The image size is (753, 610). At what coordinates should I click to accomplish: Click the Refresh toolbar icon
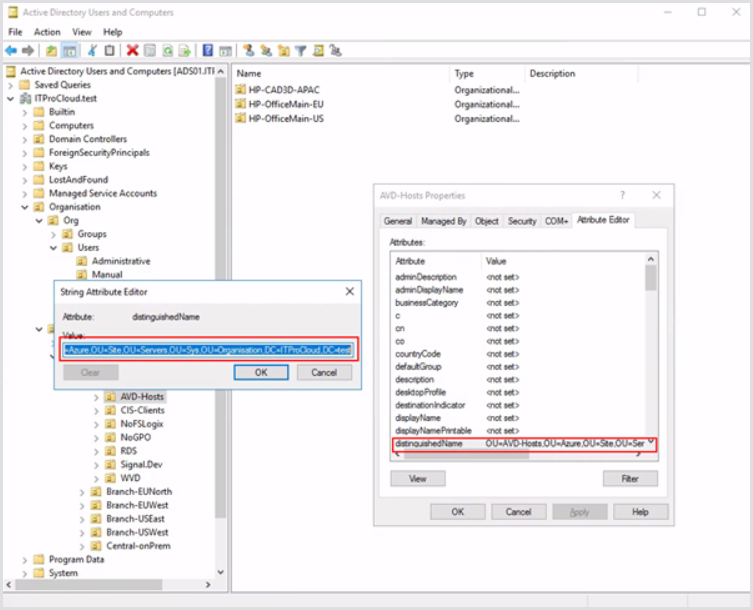166,50
